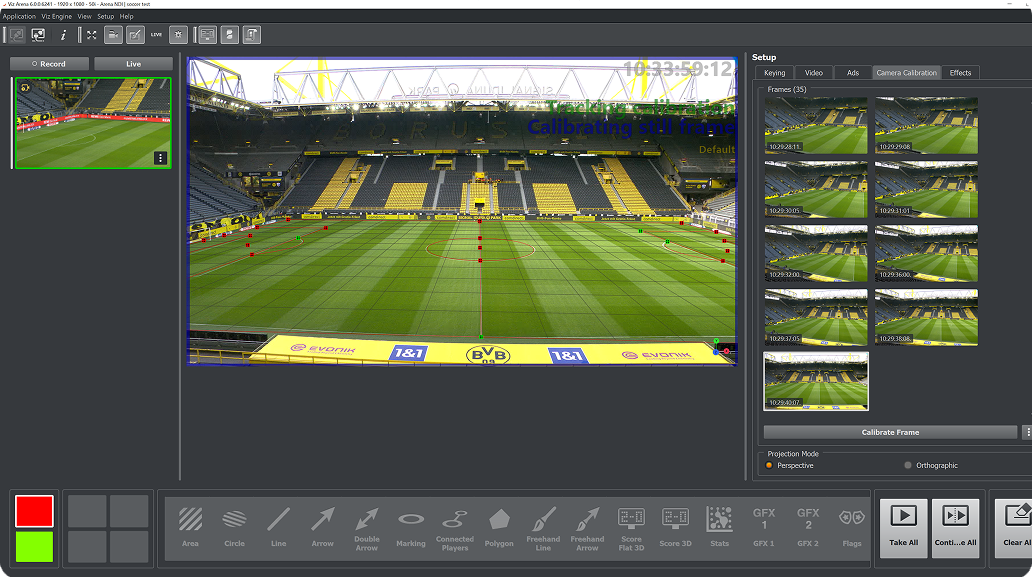Open the Viz Engine menu
Viewport: 1032px width, 577px height.
57,16
